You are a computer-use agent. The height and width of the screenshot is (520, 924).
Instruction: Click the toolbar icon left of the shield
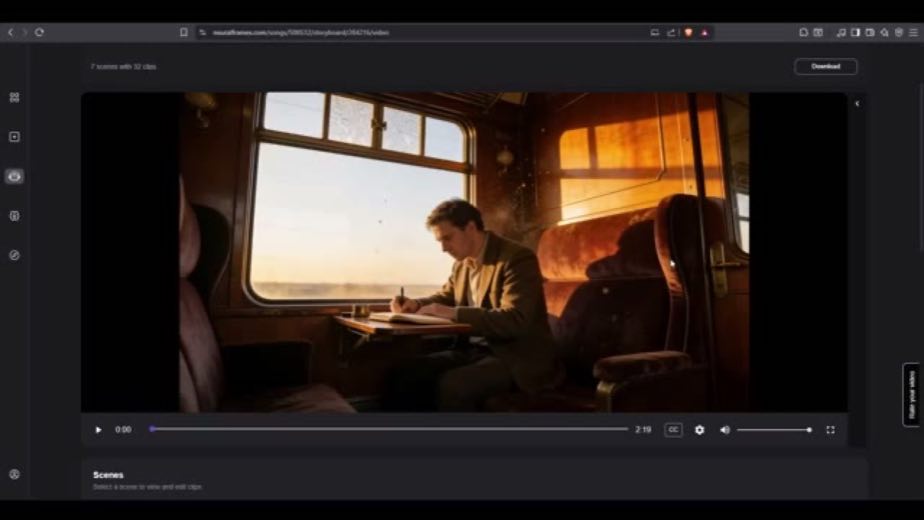point(885,32)
